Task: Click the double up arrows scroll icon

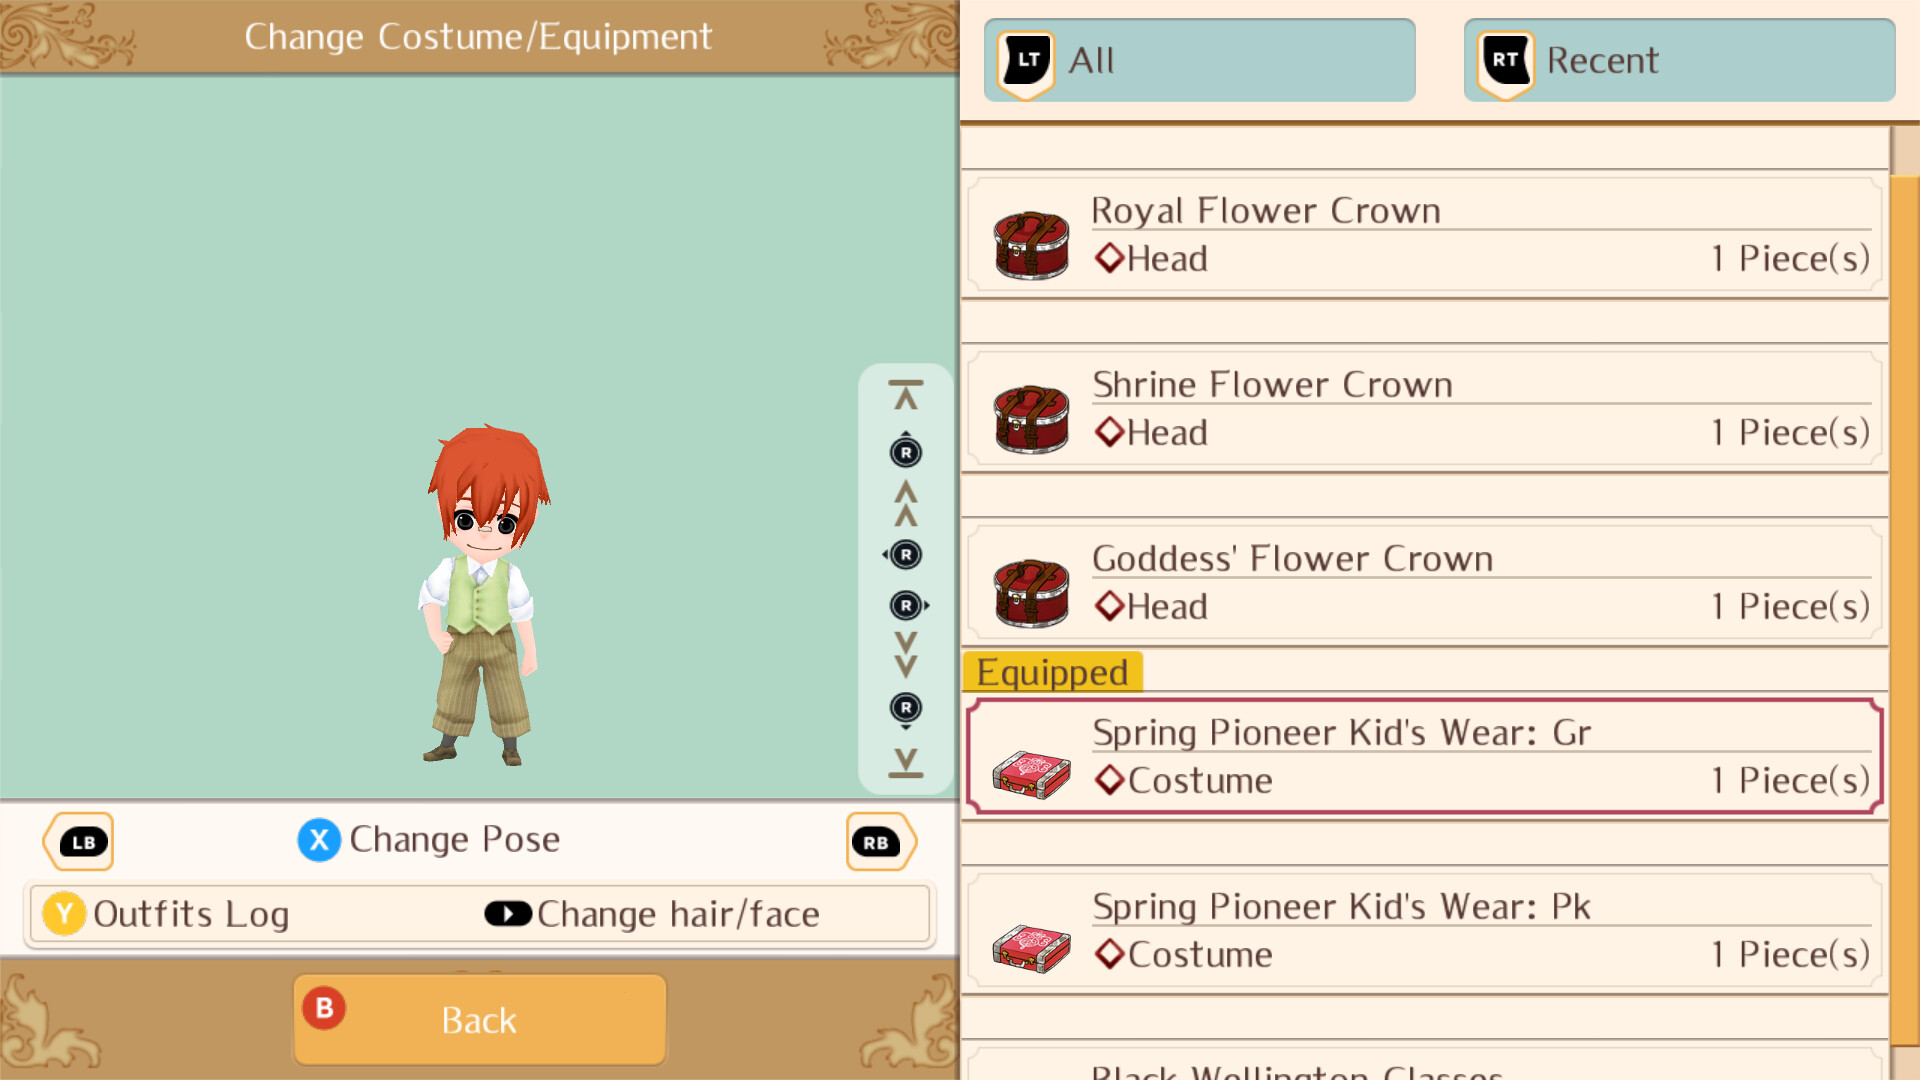Action: pyautogui.click(x=906, y=504)
